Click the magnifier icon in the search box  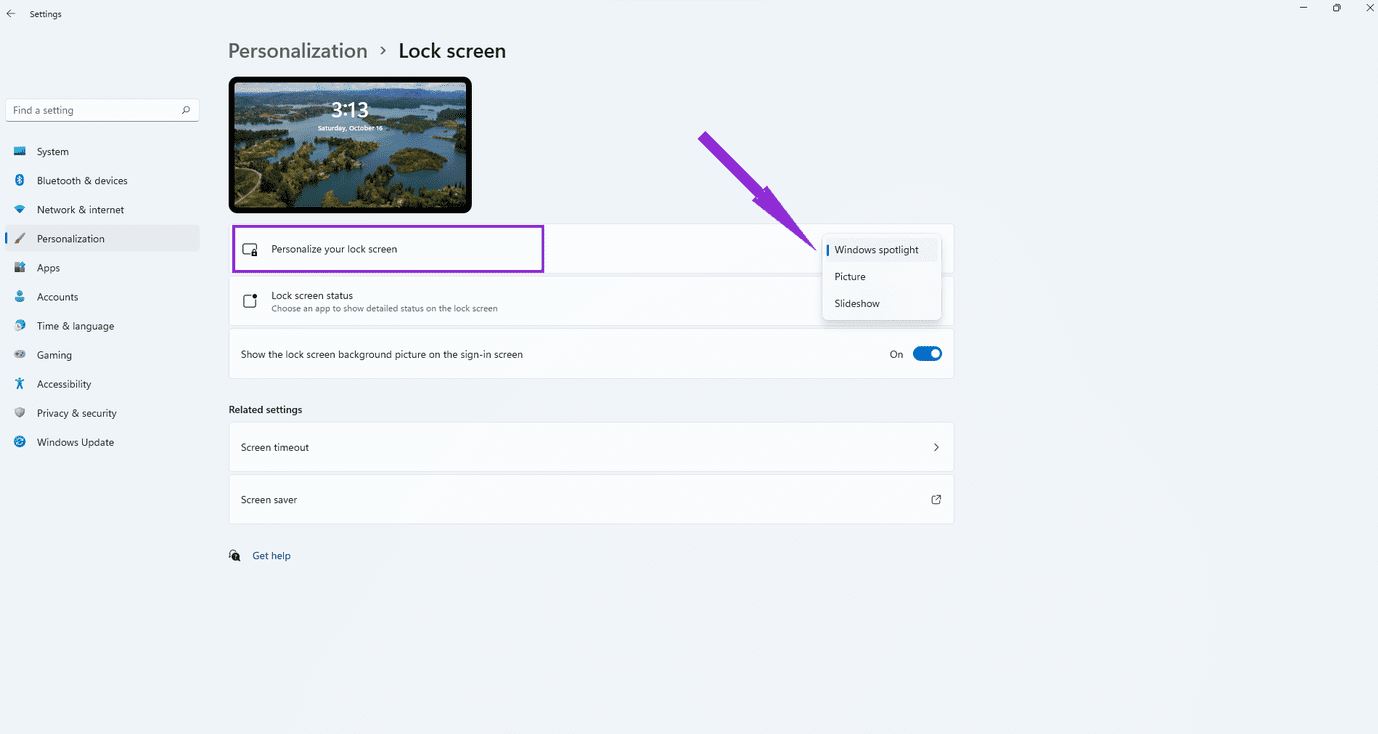point(186,110)
